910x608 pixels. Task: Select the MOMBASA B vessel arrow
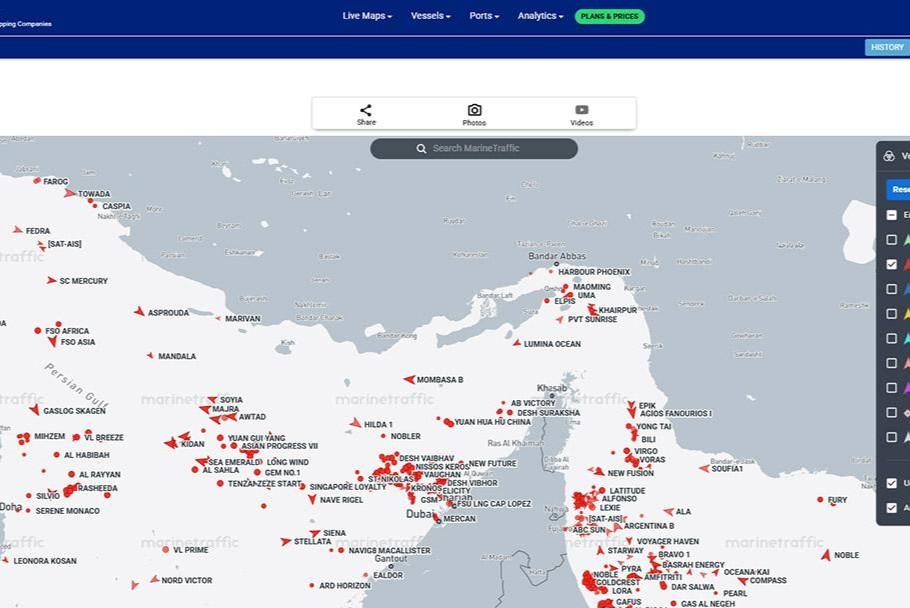coord(409,379)
